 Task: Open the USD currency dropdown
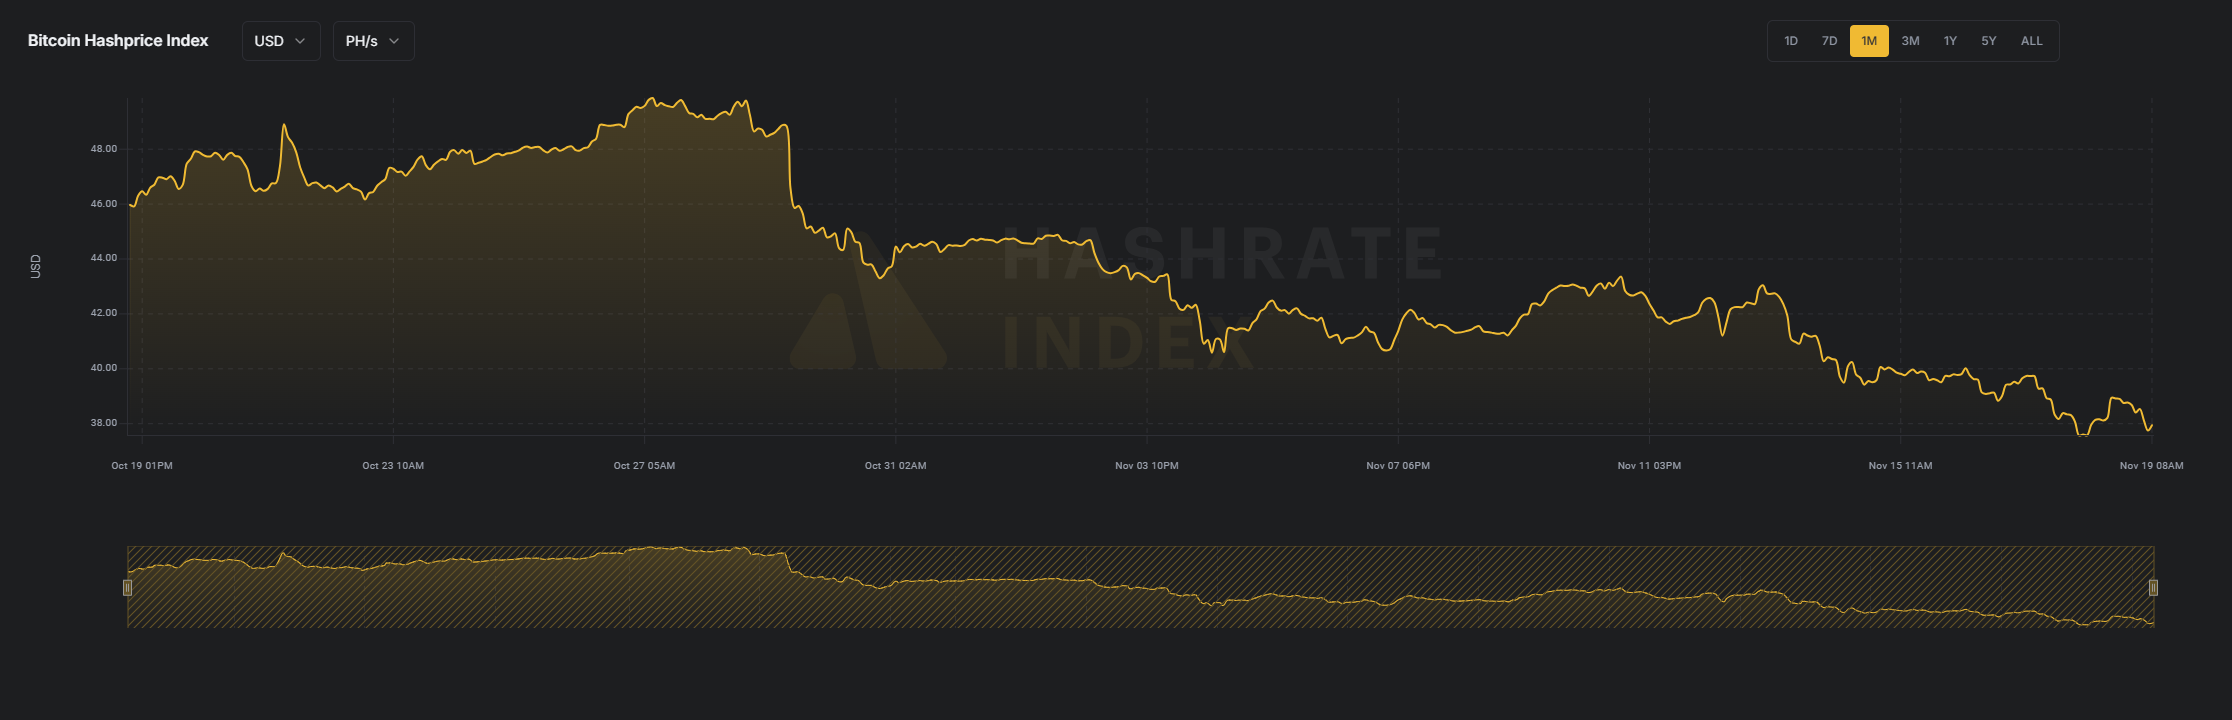pyautogui.click(x=280, y=41)
